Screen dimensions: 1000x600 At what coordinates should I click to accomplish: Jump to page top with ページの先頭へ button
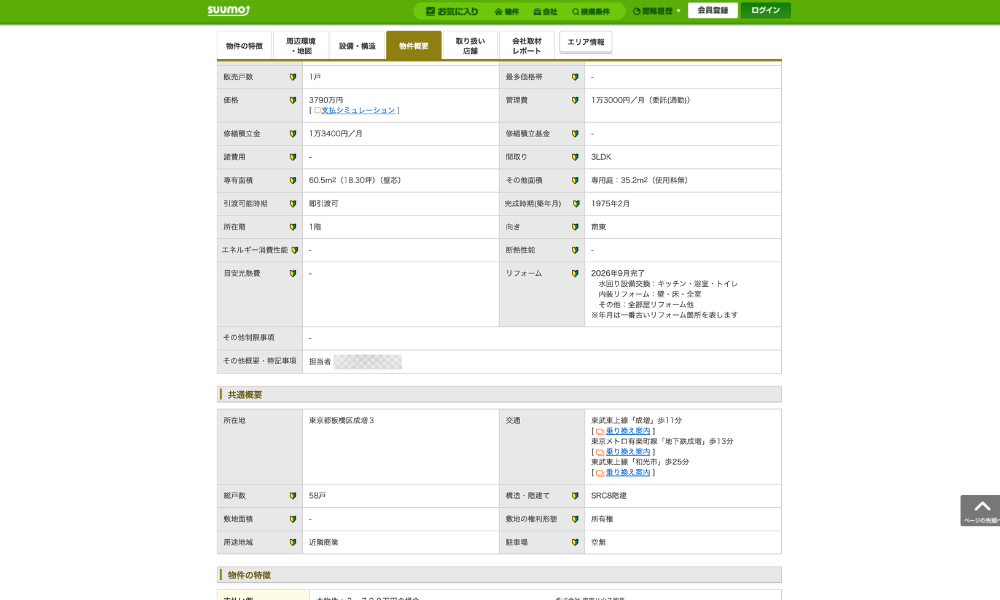click(x=980, y=510)
